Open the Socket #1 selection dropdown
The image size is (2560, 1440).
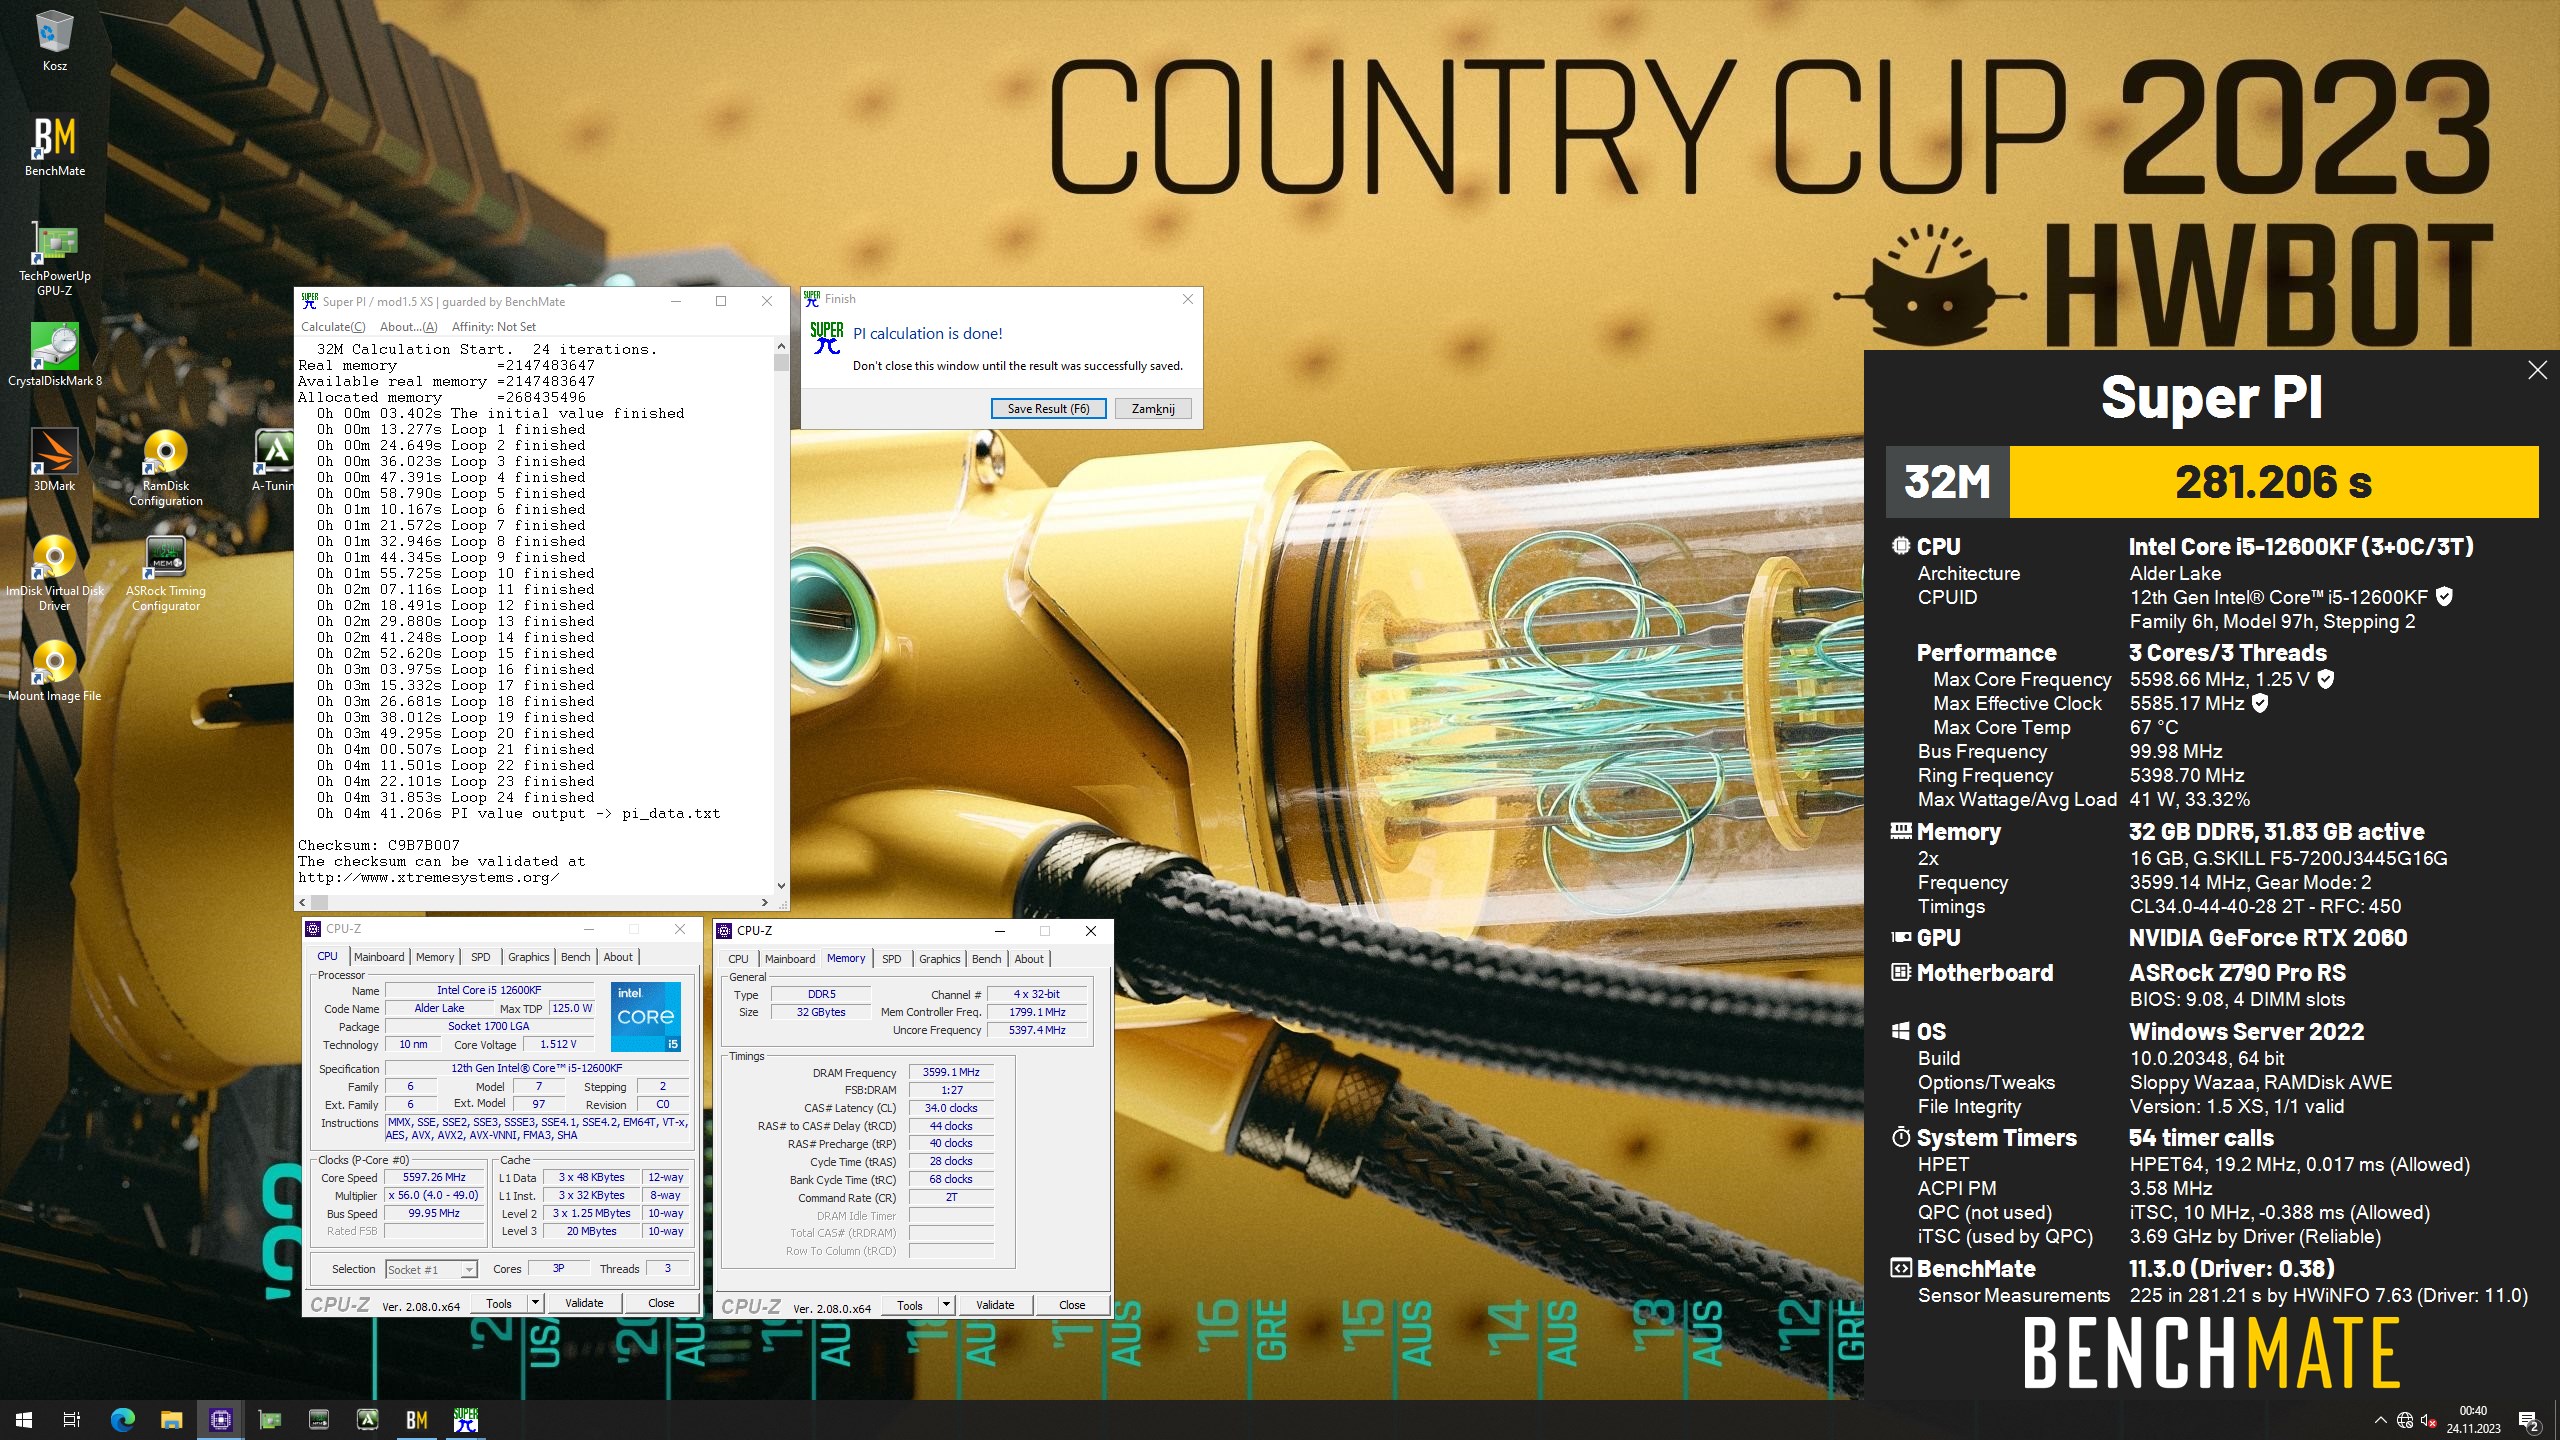(431, 1270)
